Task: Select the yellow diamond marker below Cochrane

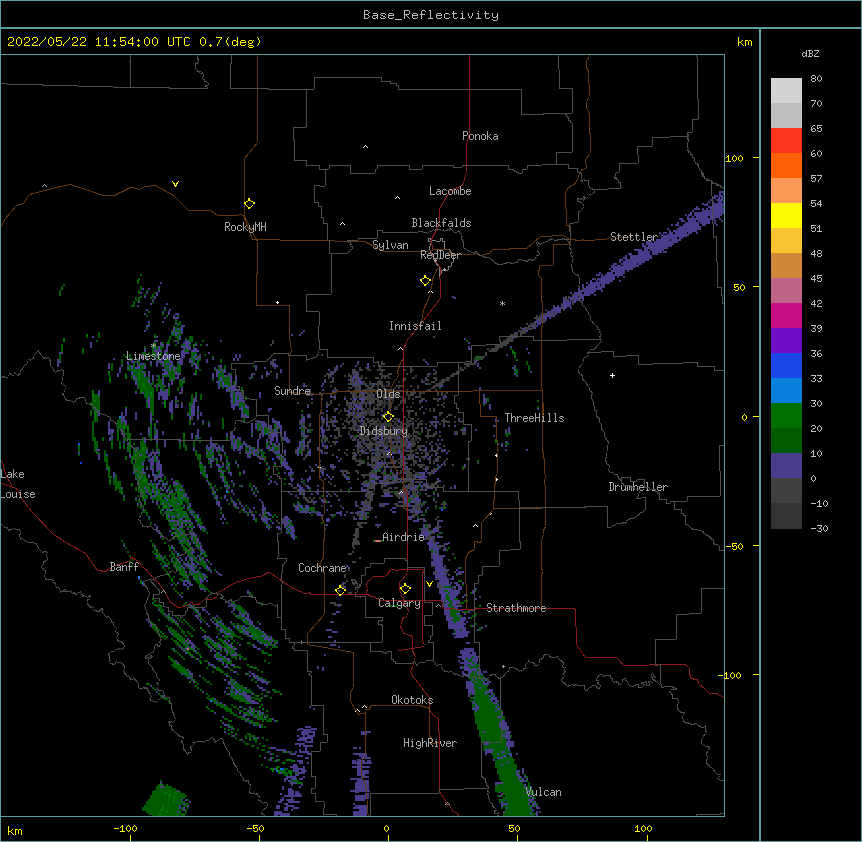Action: [x=340, y=590]
